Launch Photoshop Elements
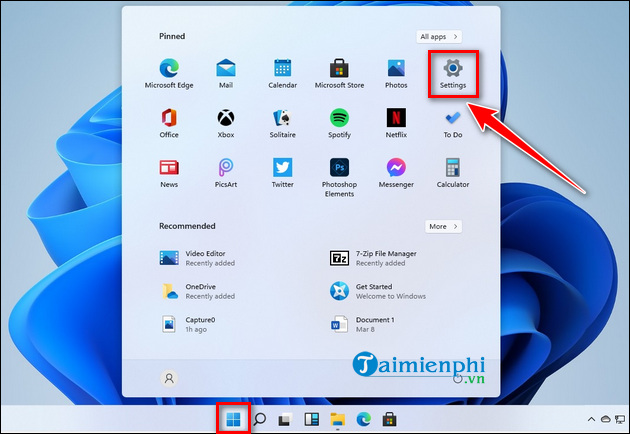This screenshot has height=434, width=630. tap(340, 178)
